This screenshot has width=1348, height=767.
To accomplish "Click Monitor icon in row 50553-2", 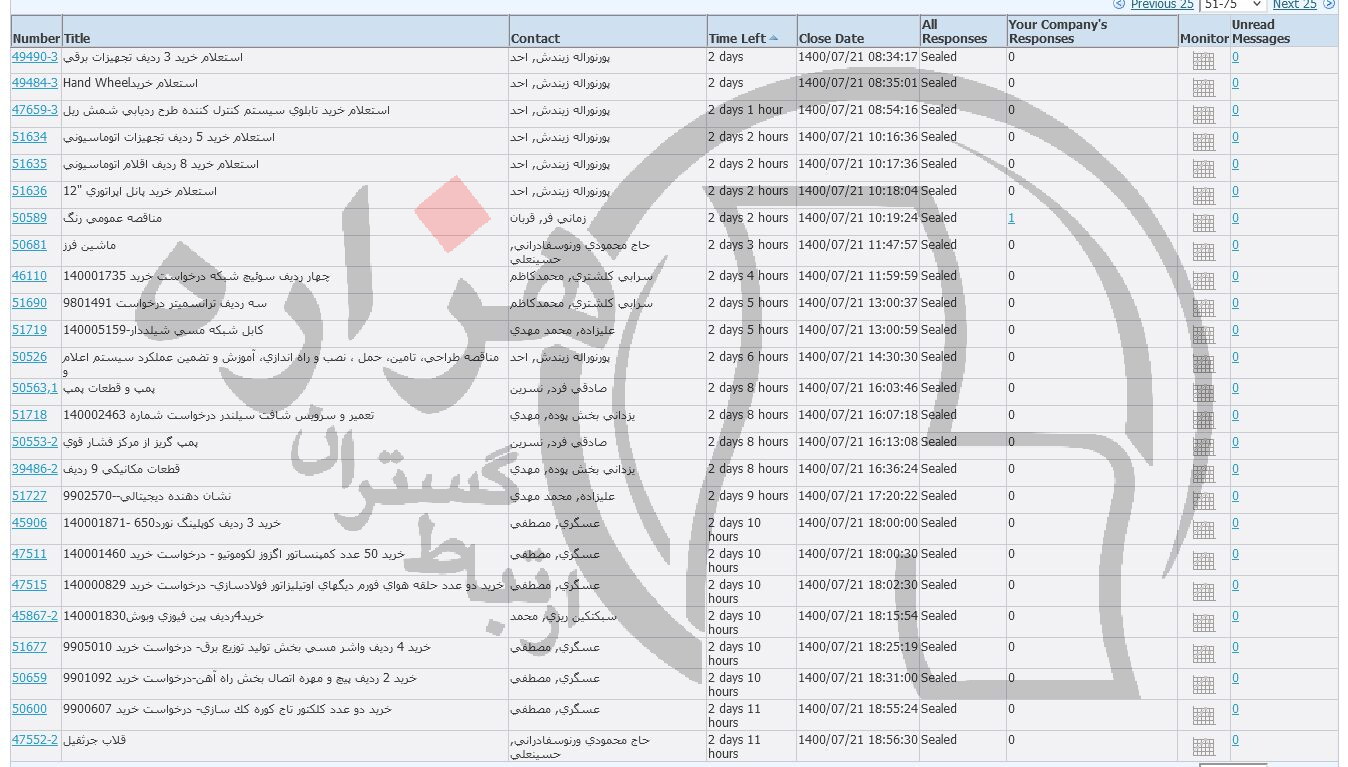I will point(1203,447).
